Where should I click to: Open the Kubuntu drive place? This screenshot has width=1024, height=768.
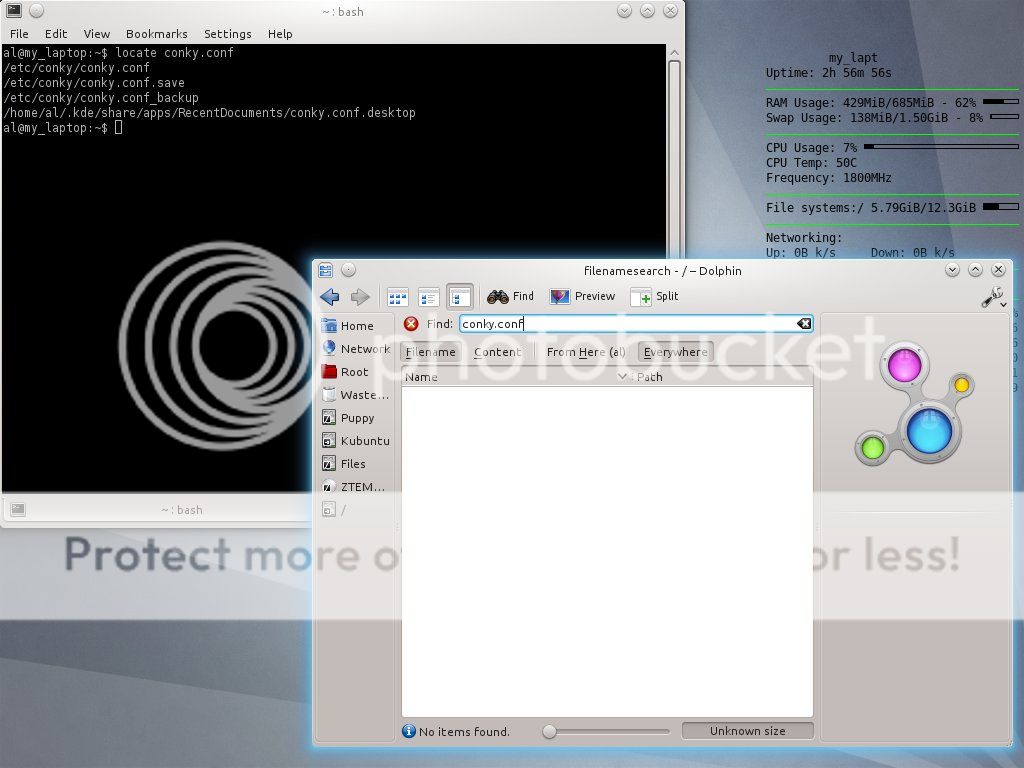coord(356,441)
